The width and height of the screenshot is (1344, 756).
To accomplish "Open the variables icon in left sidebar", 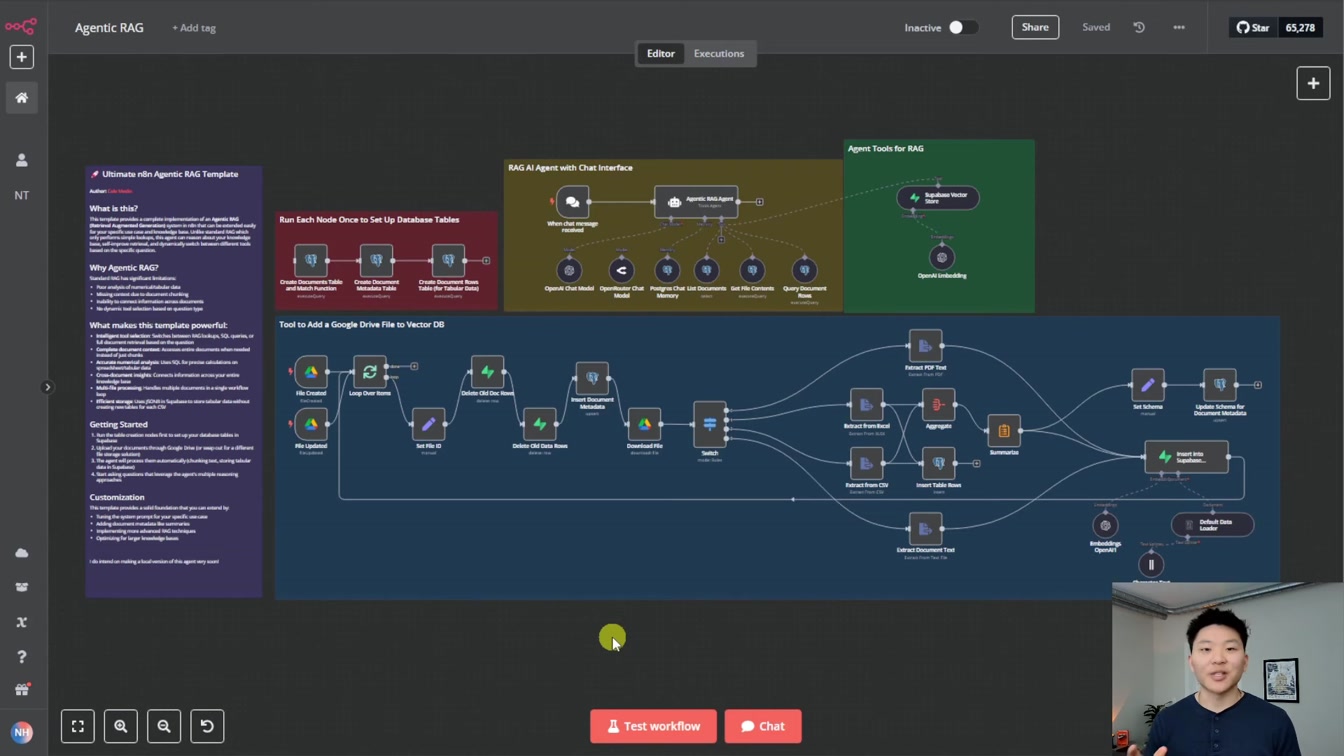I will [21, 622].
